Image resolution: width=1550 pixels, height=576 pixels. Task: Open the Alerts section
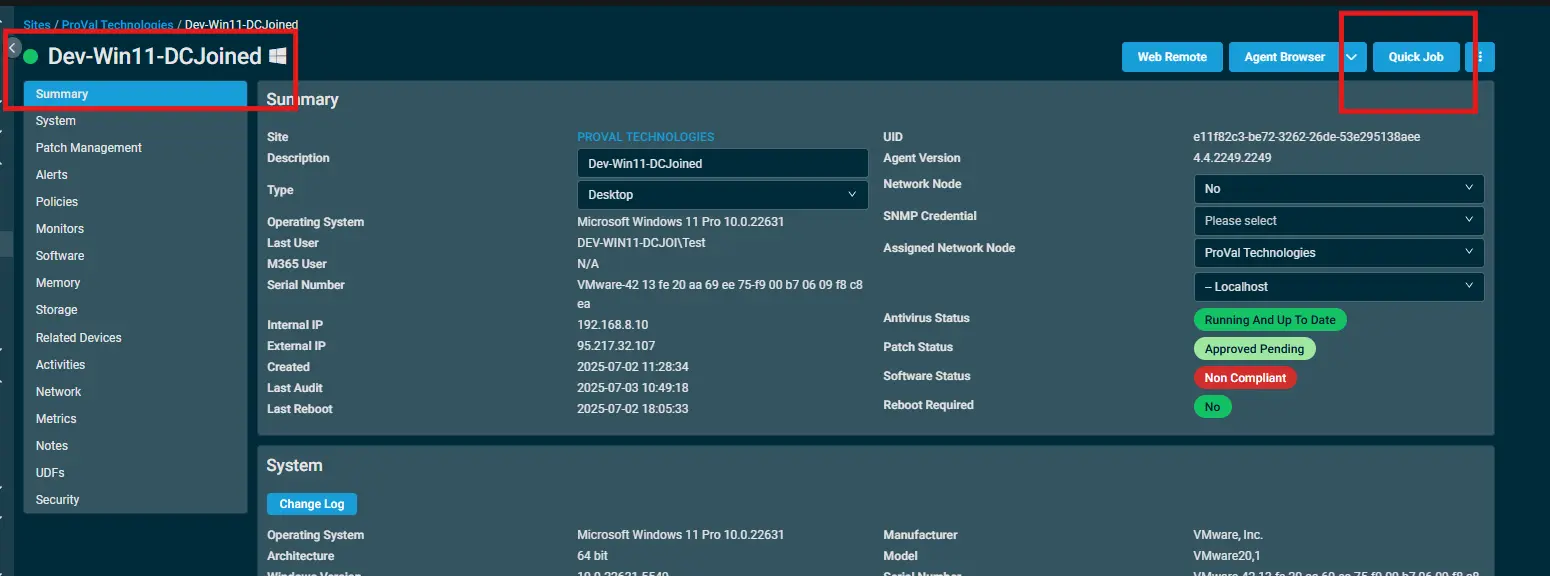[x=135, y=175]
